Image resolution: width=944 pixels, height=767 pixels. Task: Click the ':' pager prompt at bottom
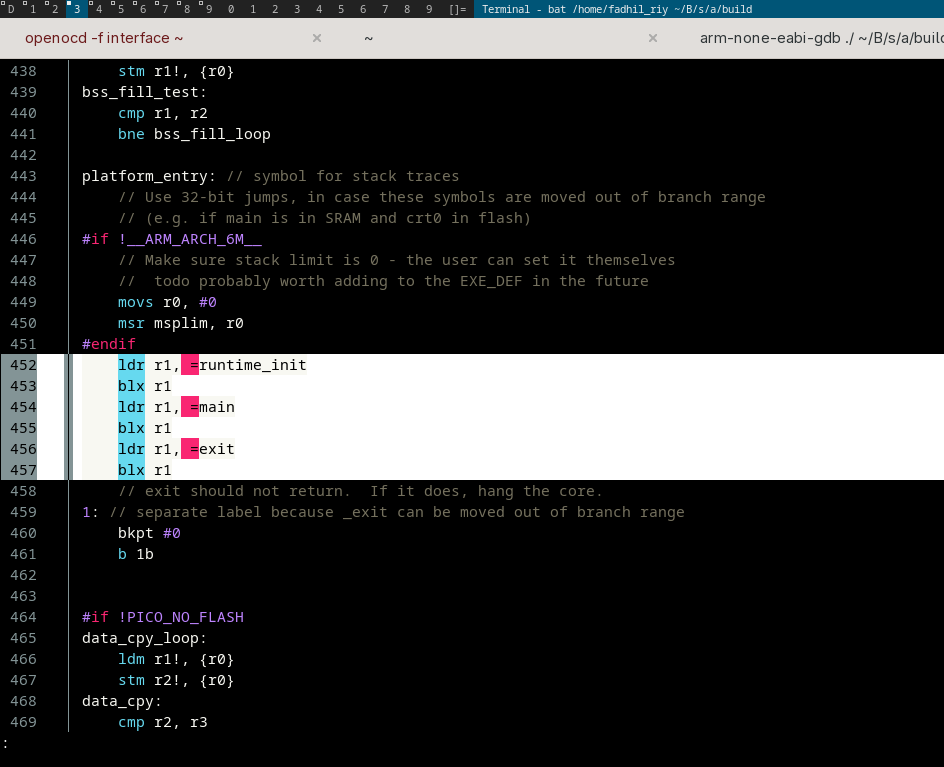click(6, 743)
